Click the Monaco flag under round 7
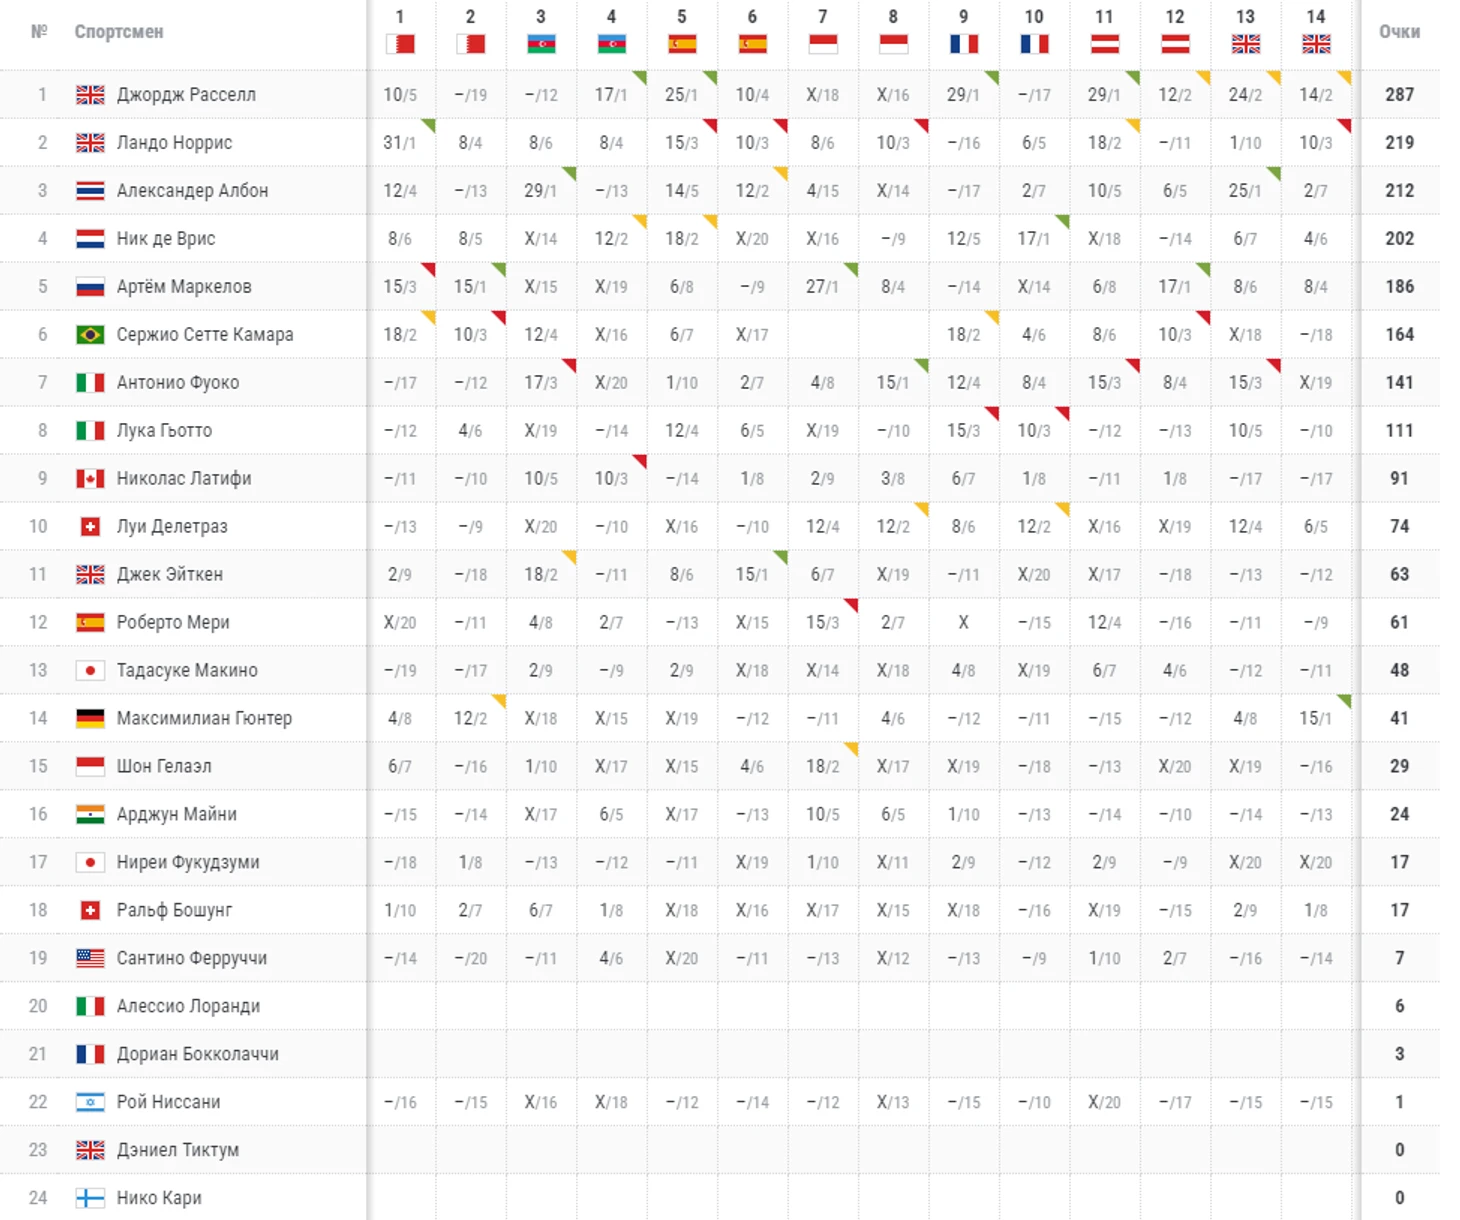The image size is (1460, 1220). (x=823, y=44)
